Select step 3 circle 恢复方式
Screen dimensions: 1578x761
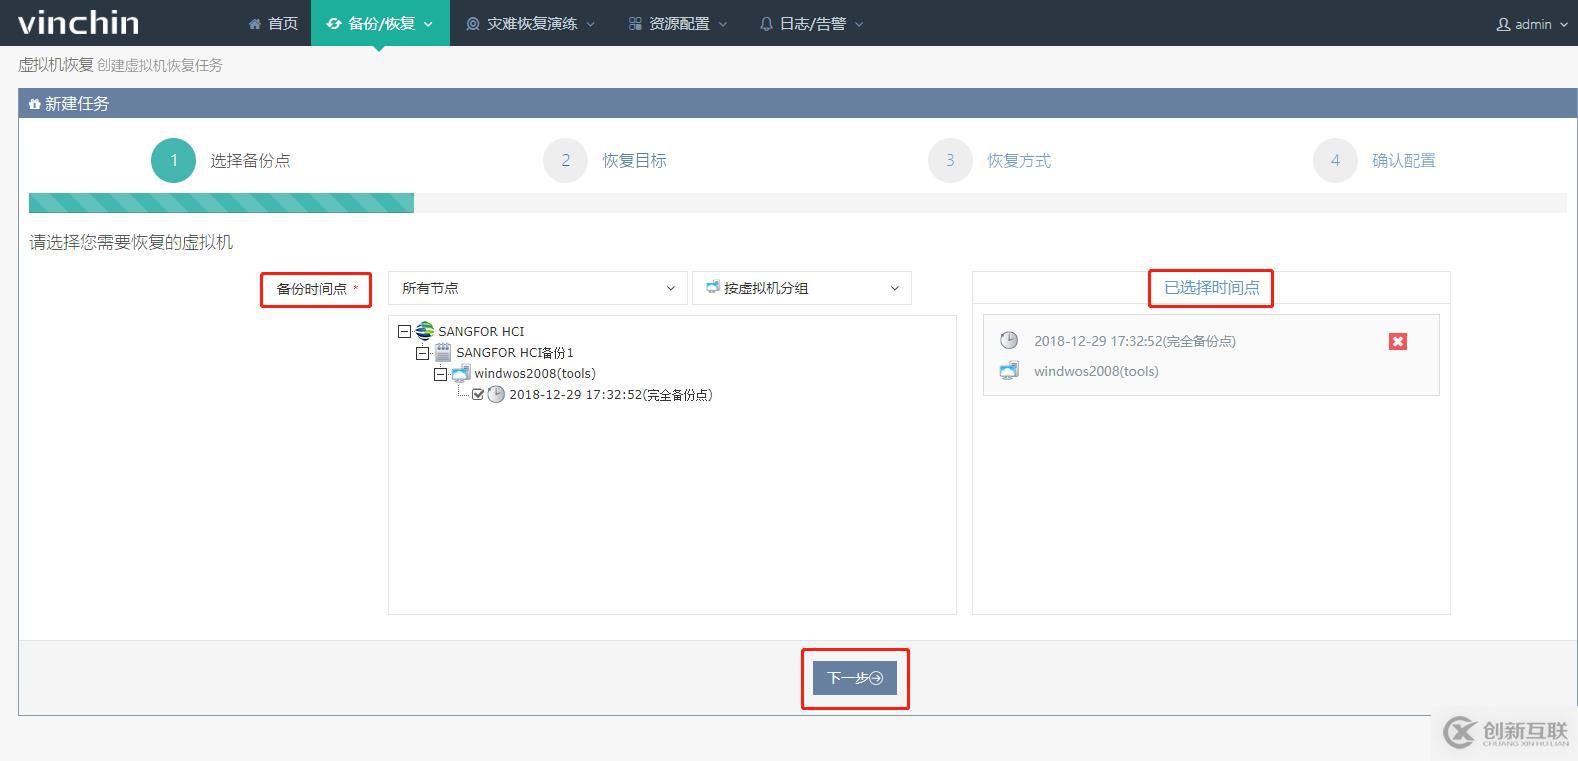click(950, 160)
